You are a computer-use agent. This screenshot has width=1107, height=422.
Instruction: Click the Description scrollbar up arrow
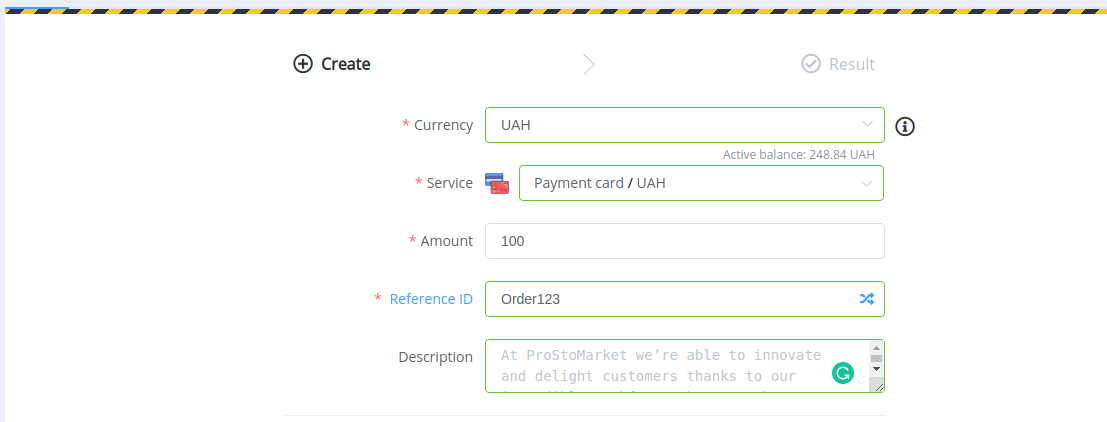click(876, 346)
